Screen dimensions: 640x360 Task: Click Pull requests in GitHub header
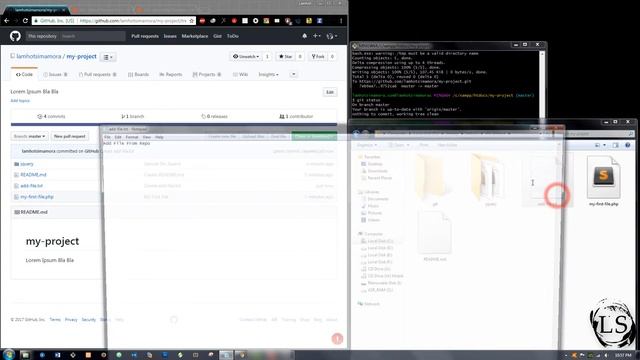[x=145, y=36]
